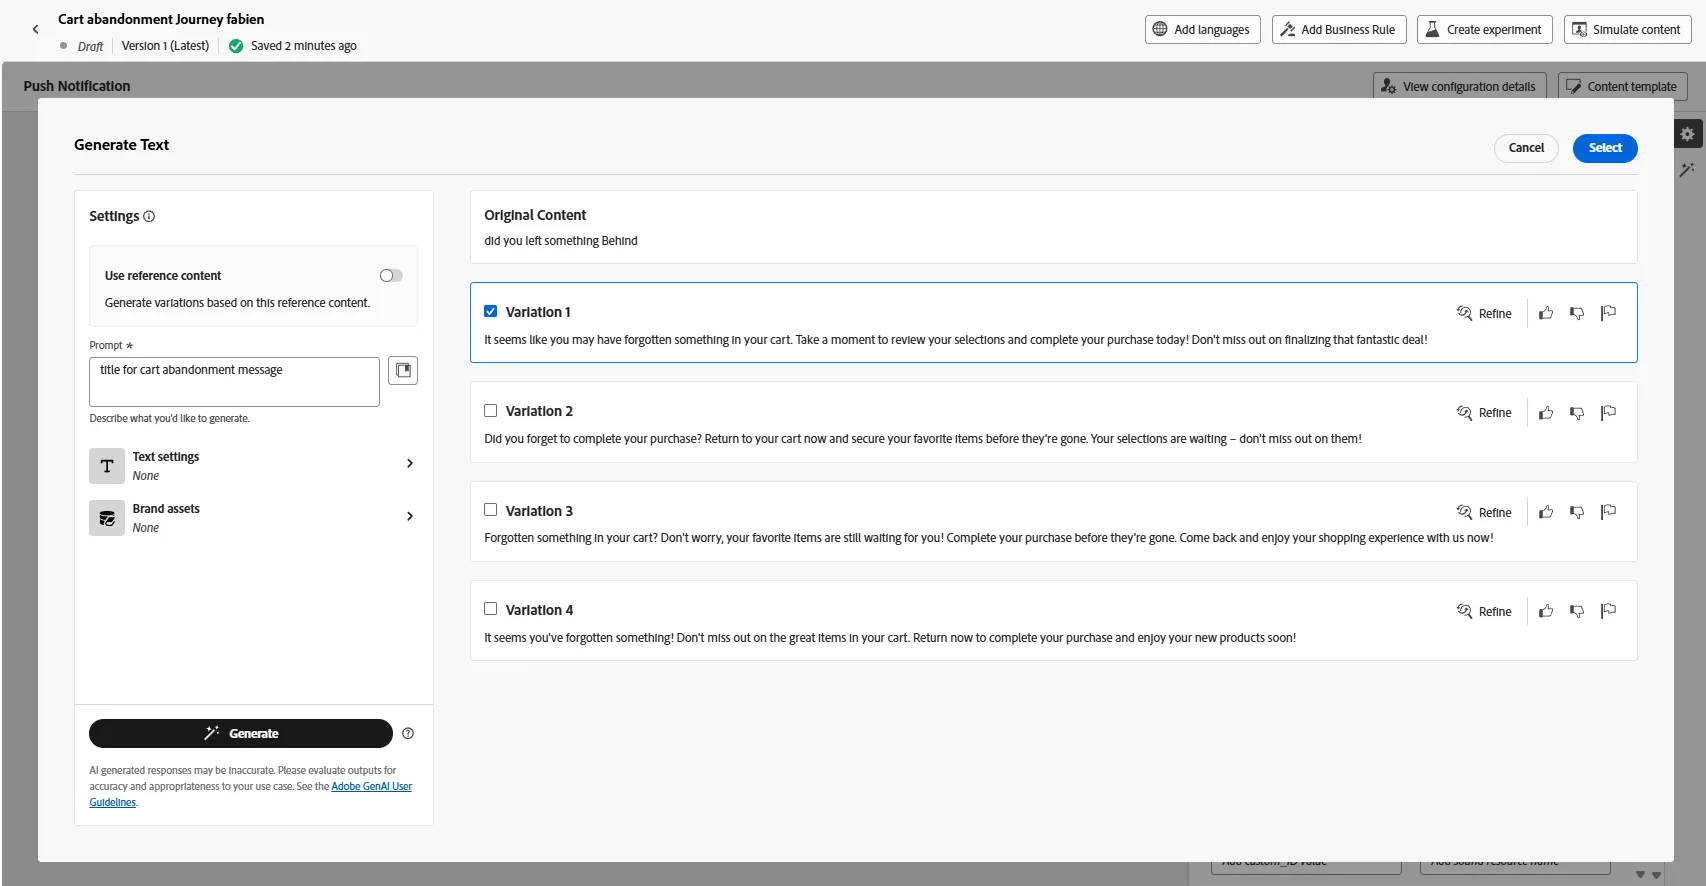
Task: Flag Variation 4 content
Action: click(1608, 611)
